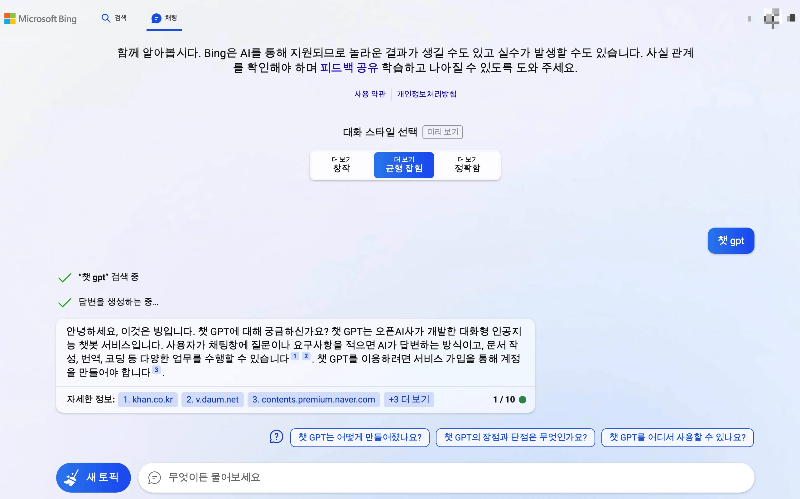Choose suggestion 챗 GPT를 어디서 사용할 수 있나요?
This screenshot has width=800, height=499.
[x=677, y=437]
